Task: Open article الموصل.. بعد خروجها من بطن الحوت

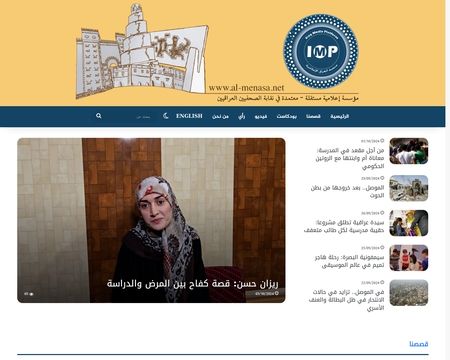Action: coord(348,192)
